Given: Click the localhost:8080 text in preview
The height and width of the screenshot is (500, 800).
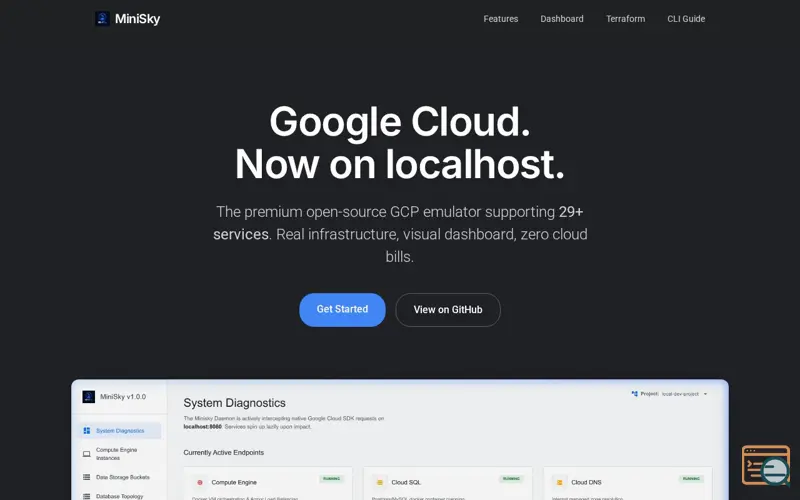Looking at the screenshot, I should click(203, 427).
